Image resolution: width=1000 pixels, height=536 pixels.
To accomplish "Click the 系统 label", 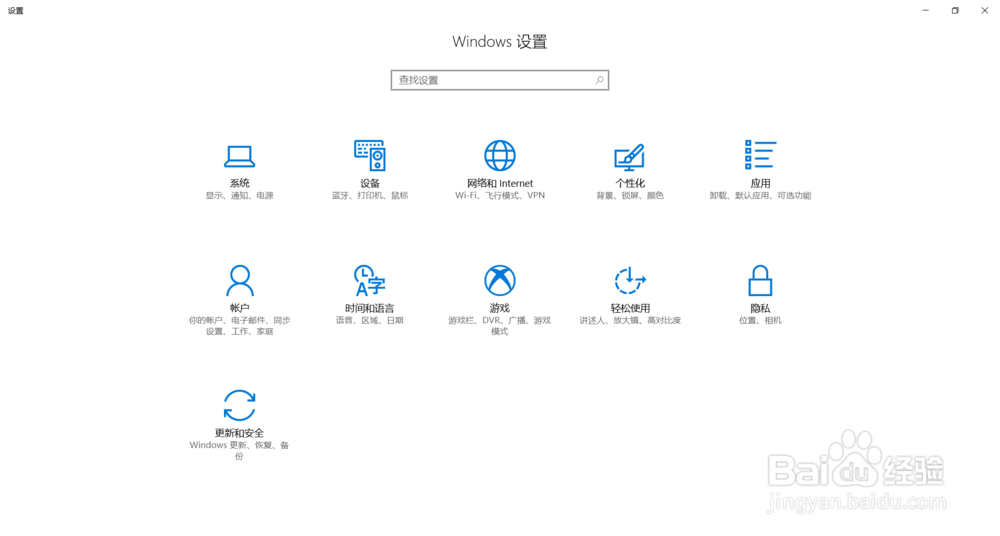I will click(x=240, y=183).
